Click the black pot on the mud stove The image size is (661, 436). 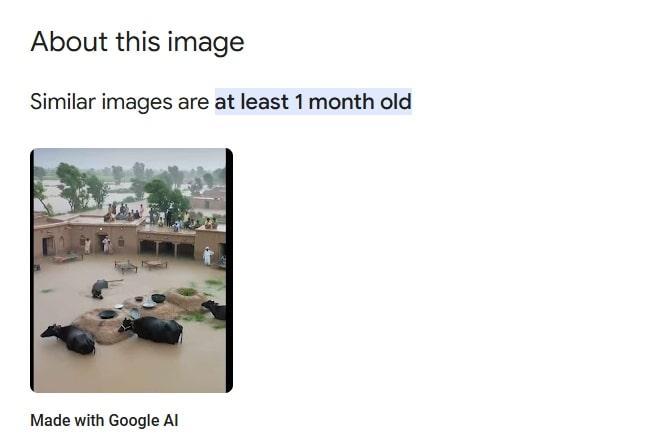point(107,314)
